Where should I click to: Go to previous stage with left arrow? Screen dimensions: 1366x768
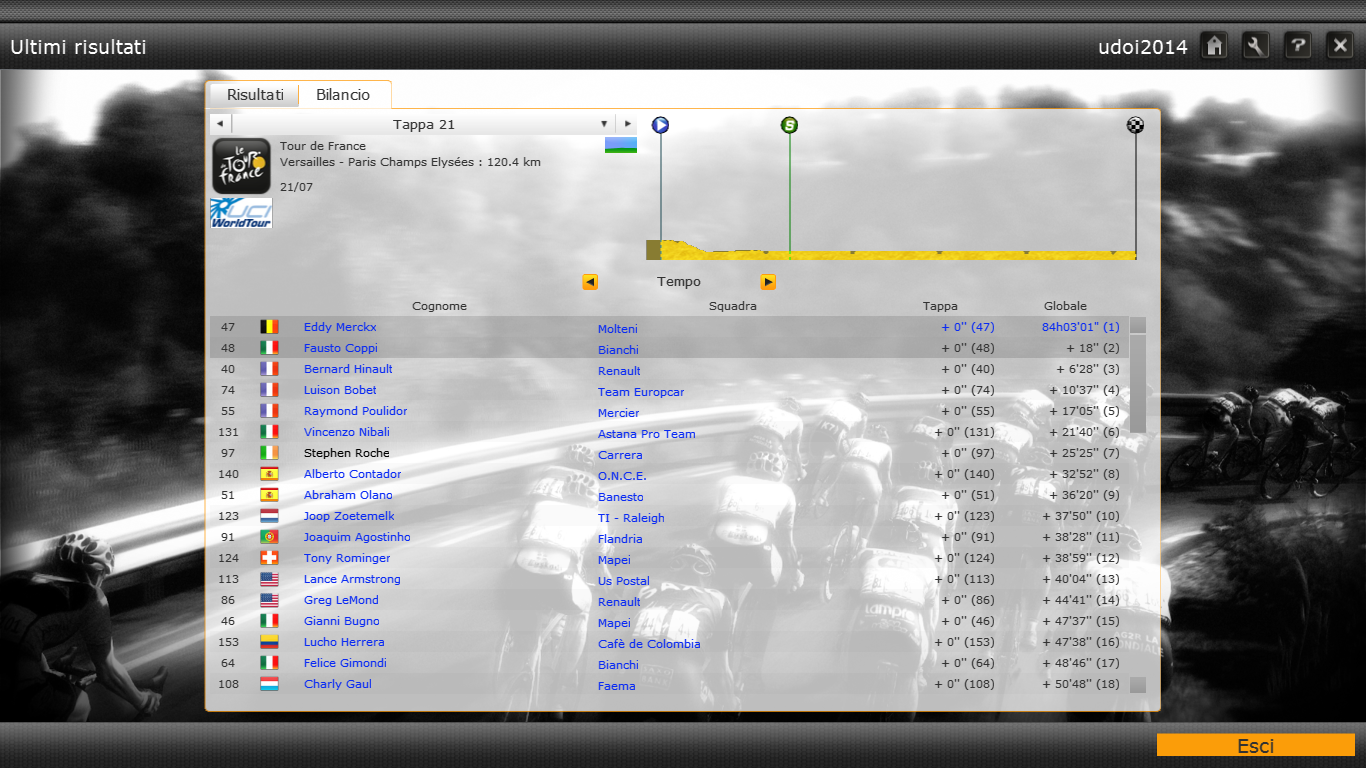pyautogui.click(x=219, y=124)
